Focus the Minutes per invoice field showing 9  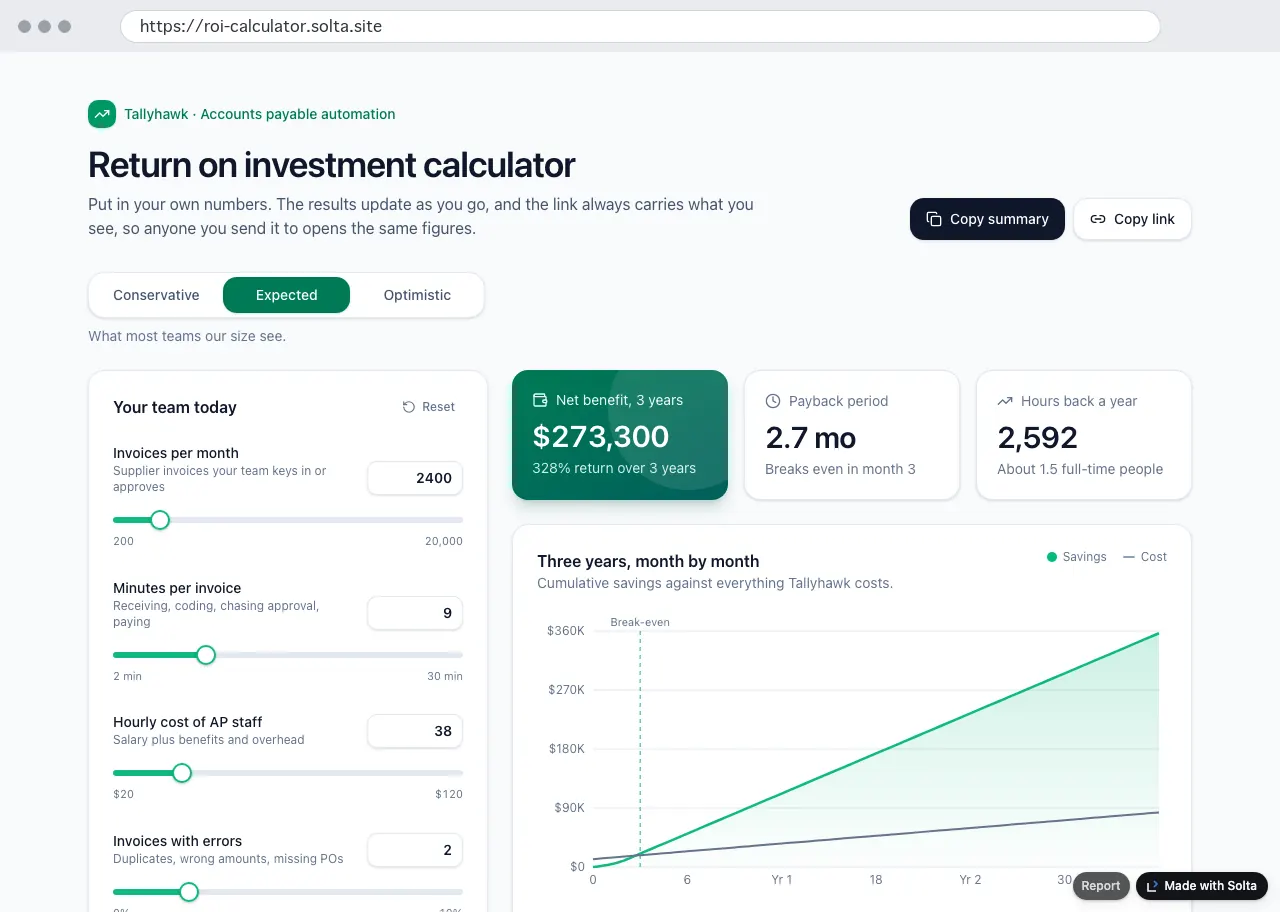click(415, 613)
